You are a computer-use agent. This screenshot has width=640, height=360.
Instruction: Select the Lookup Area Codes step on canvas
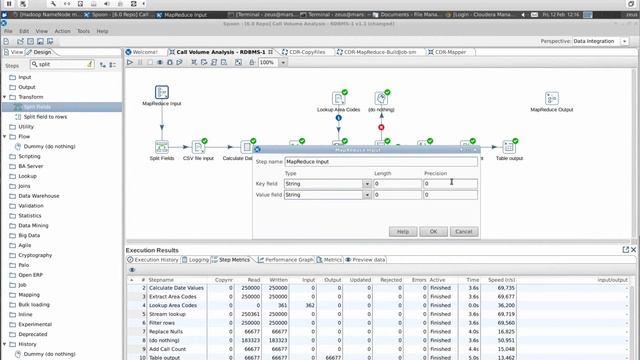pos(338,98)
